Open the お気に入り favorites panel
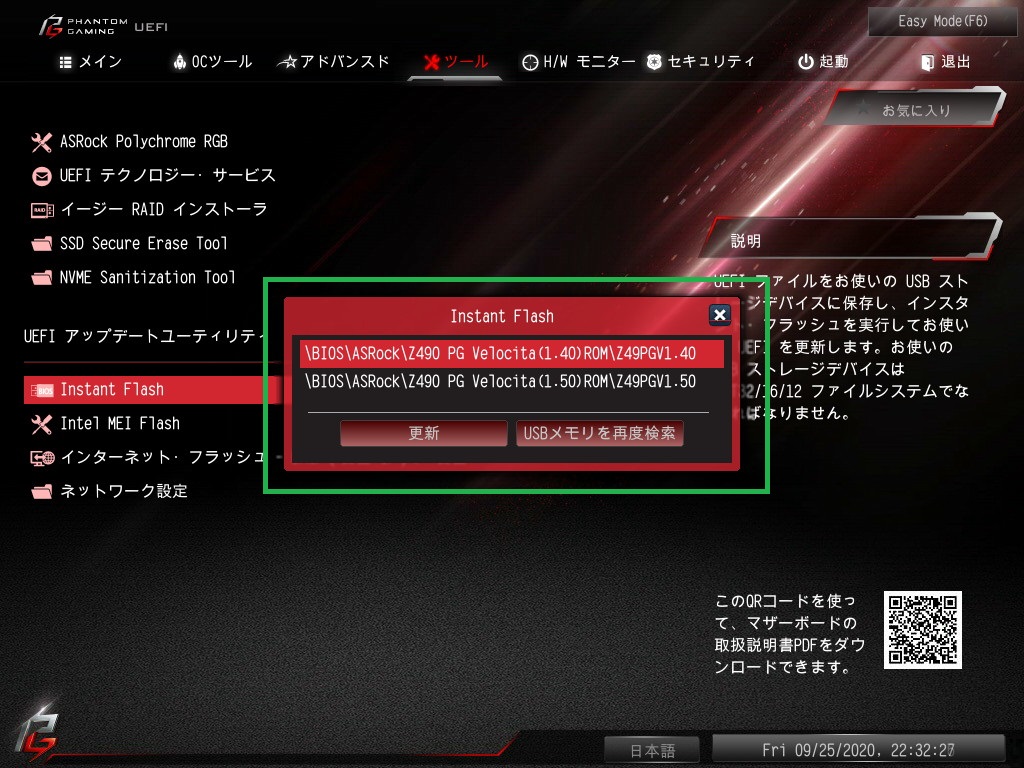 click(916, 110)
